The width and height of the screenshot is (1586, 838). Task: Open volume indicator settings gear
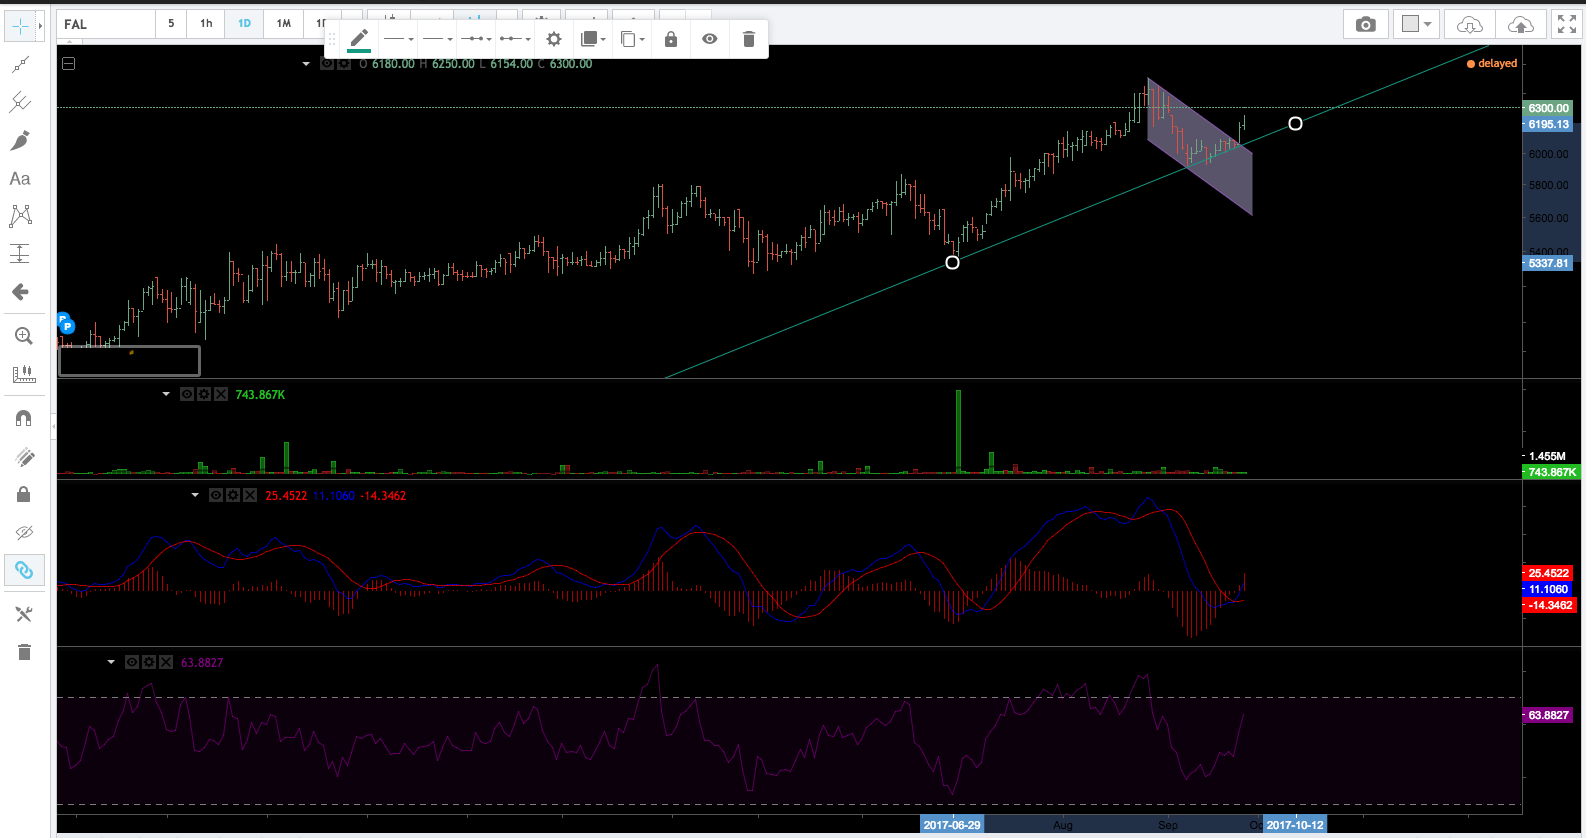(204, 394)
